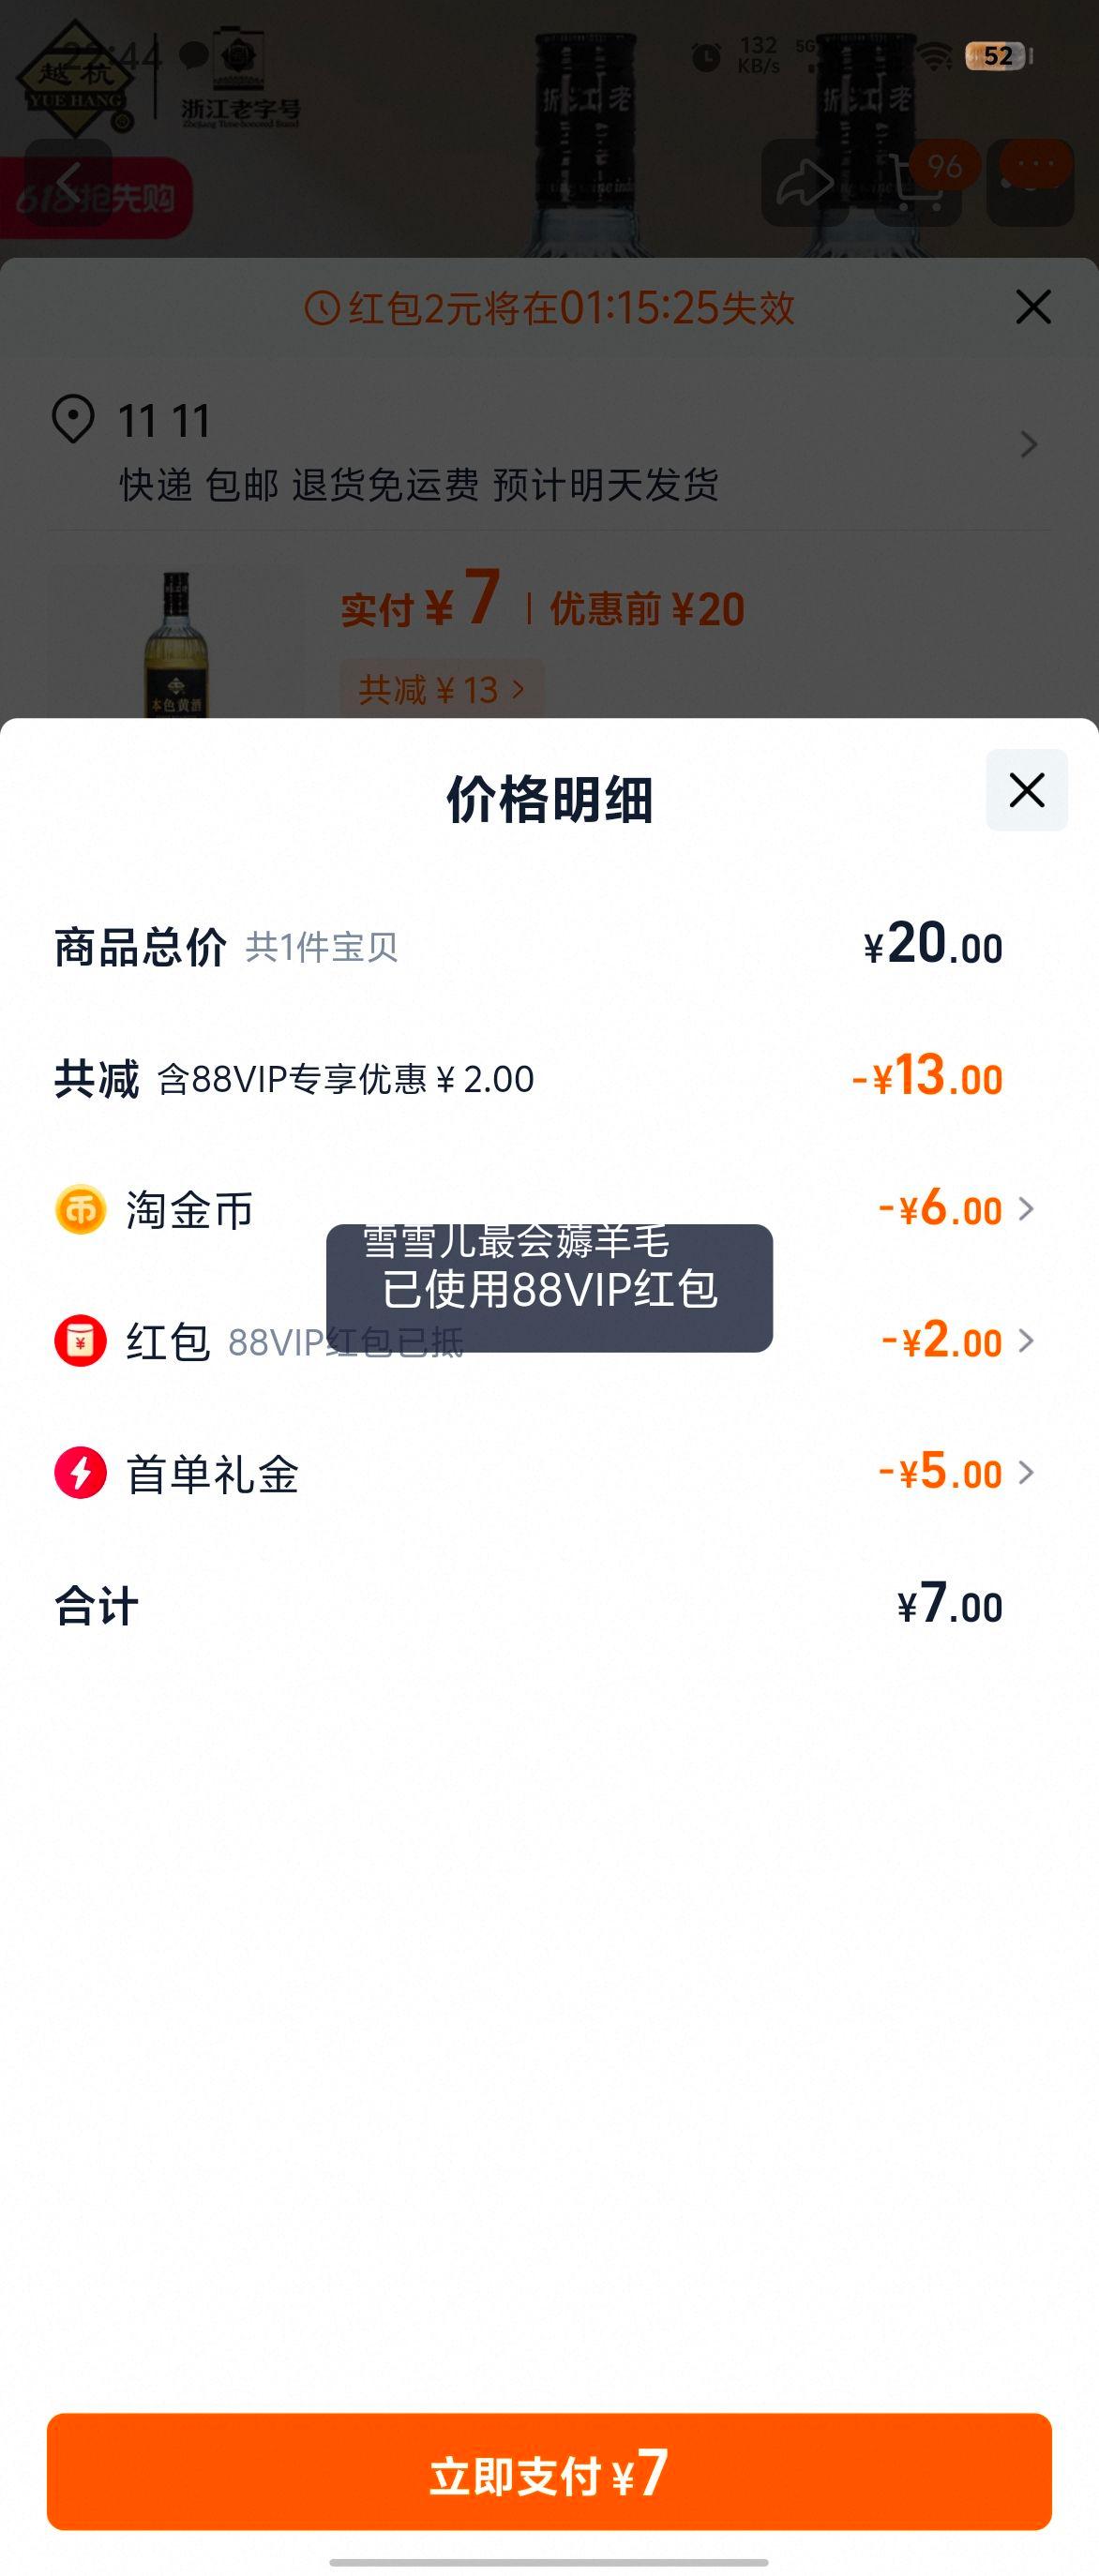Tap the share arrow icon

pos(805,183)
